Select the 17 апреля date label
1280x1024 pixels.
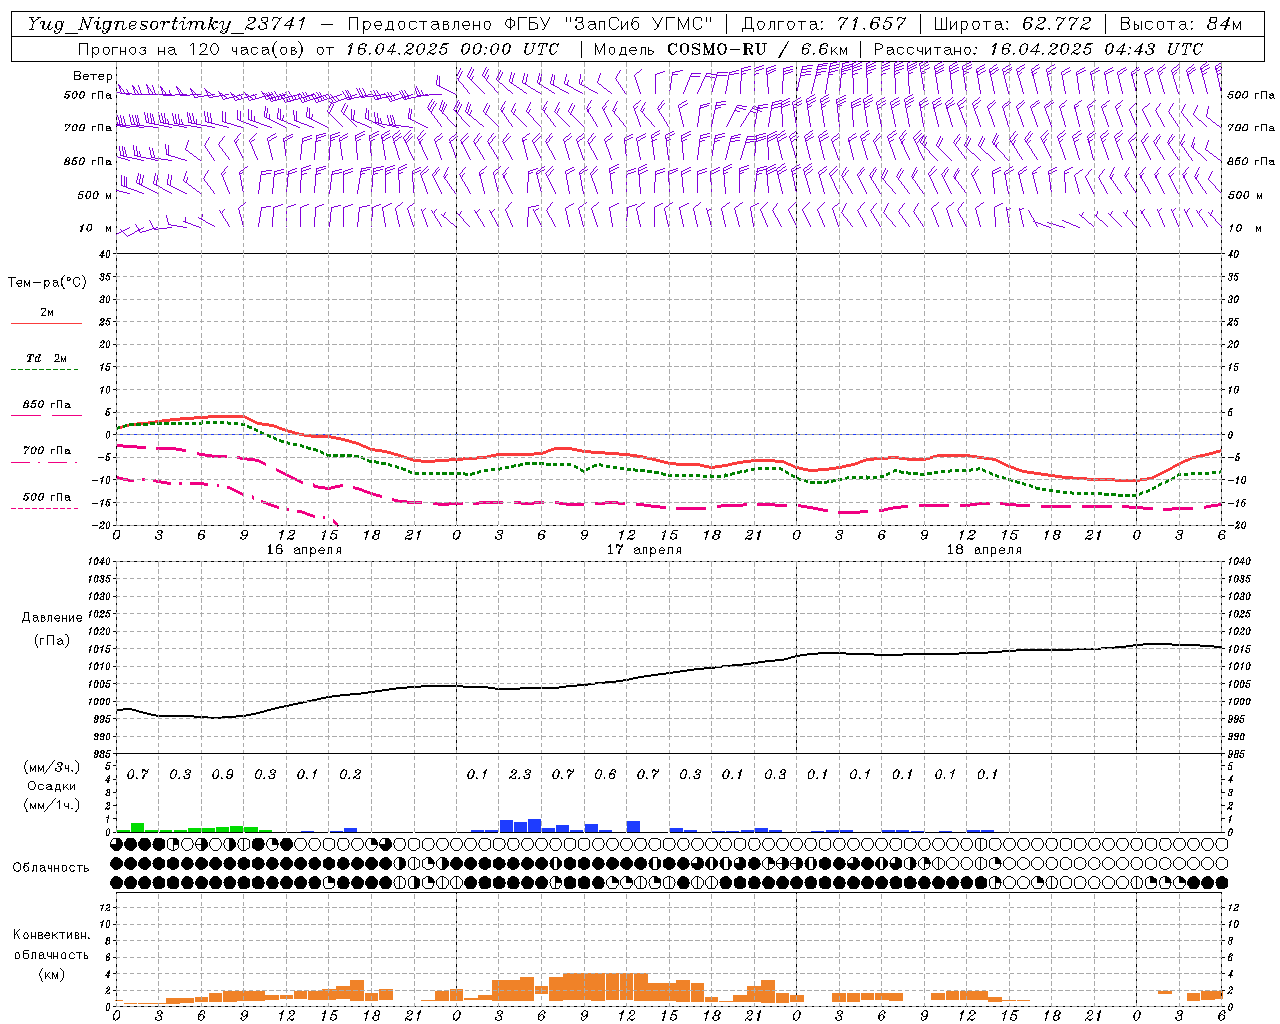(x=644, y=550)
